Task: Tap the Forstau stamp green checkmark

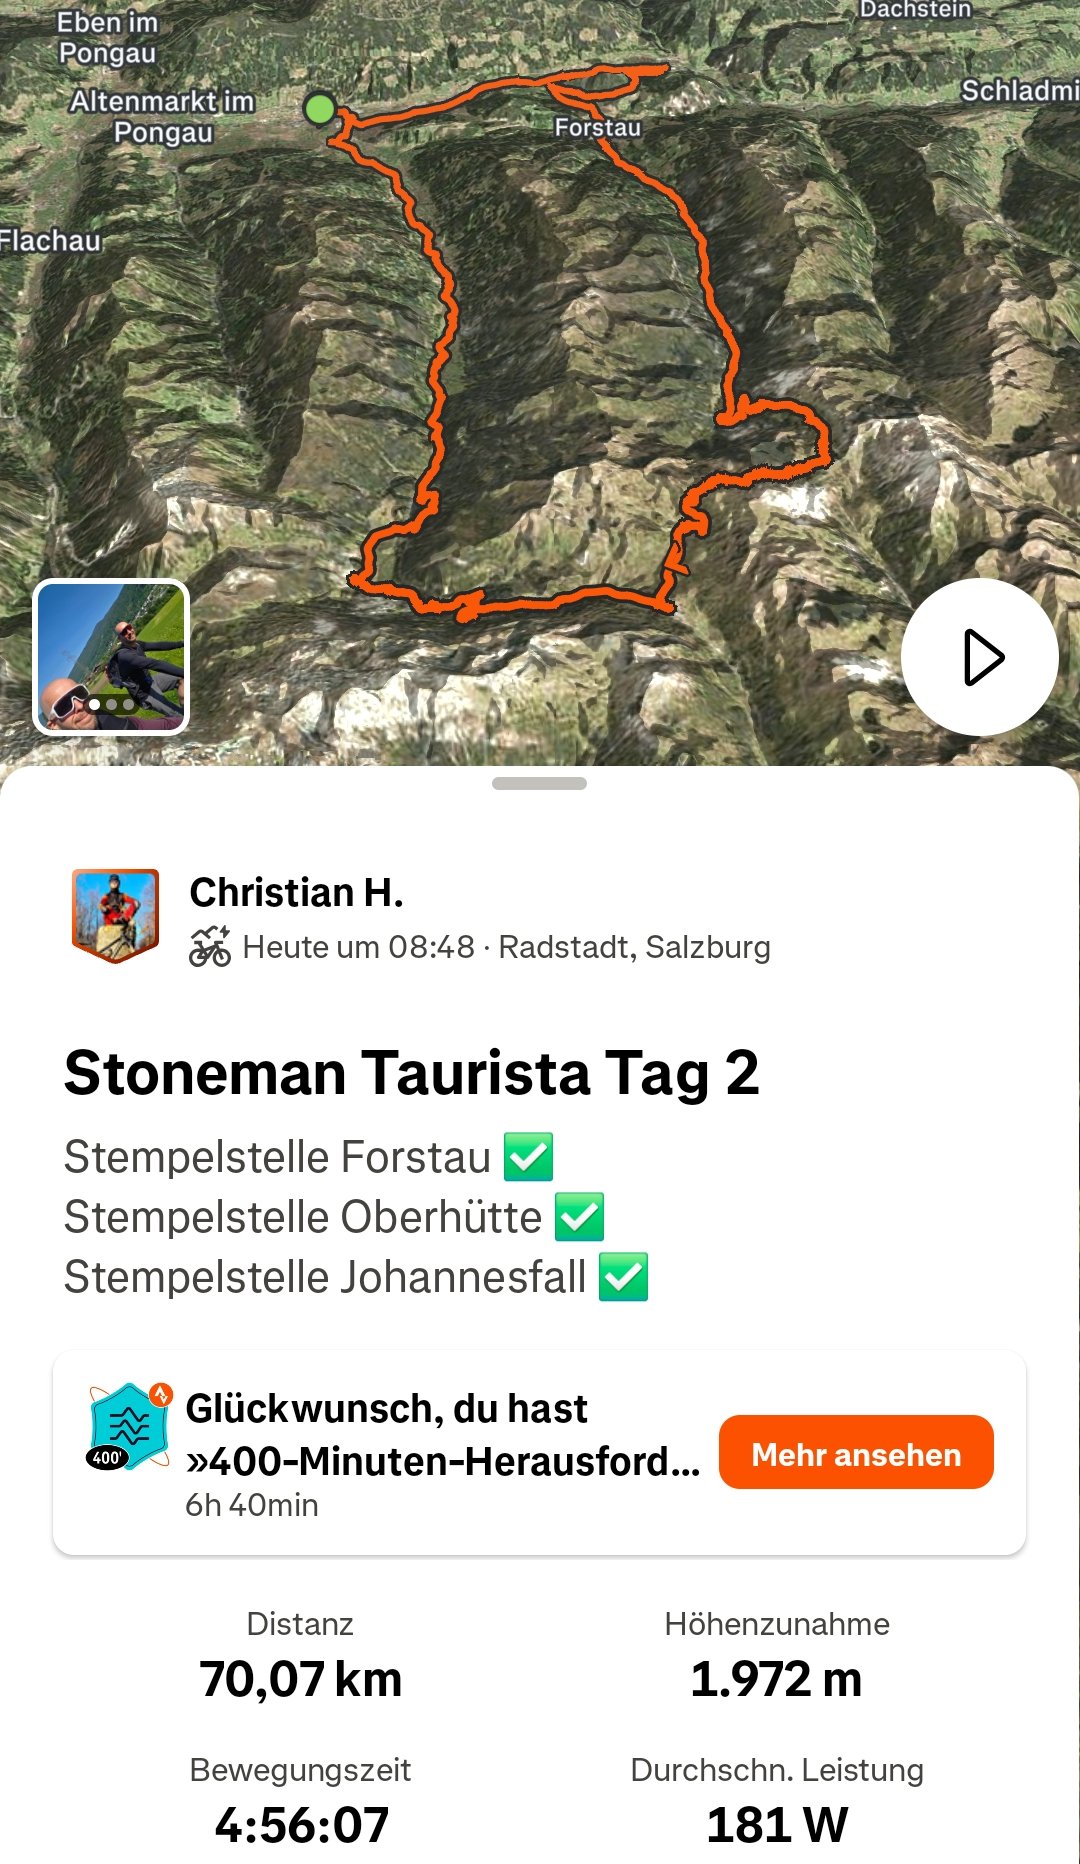Action: coord(529,1157)
